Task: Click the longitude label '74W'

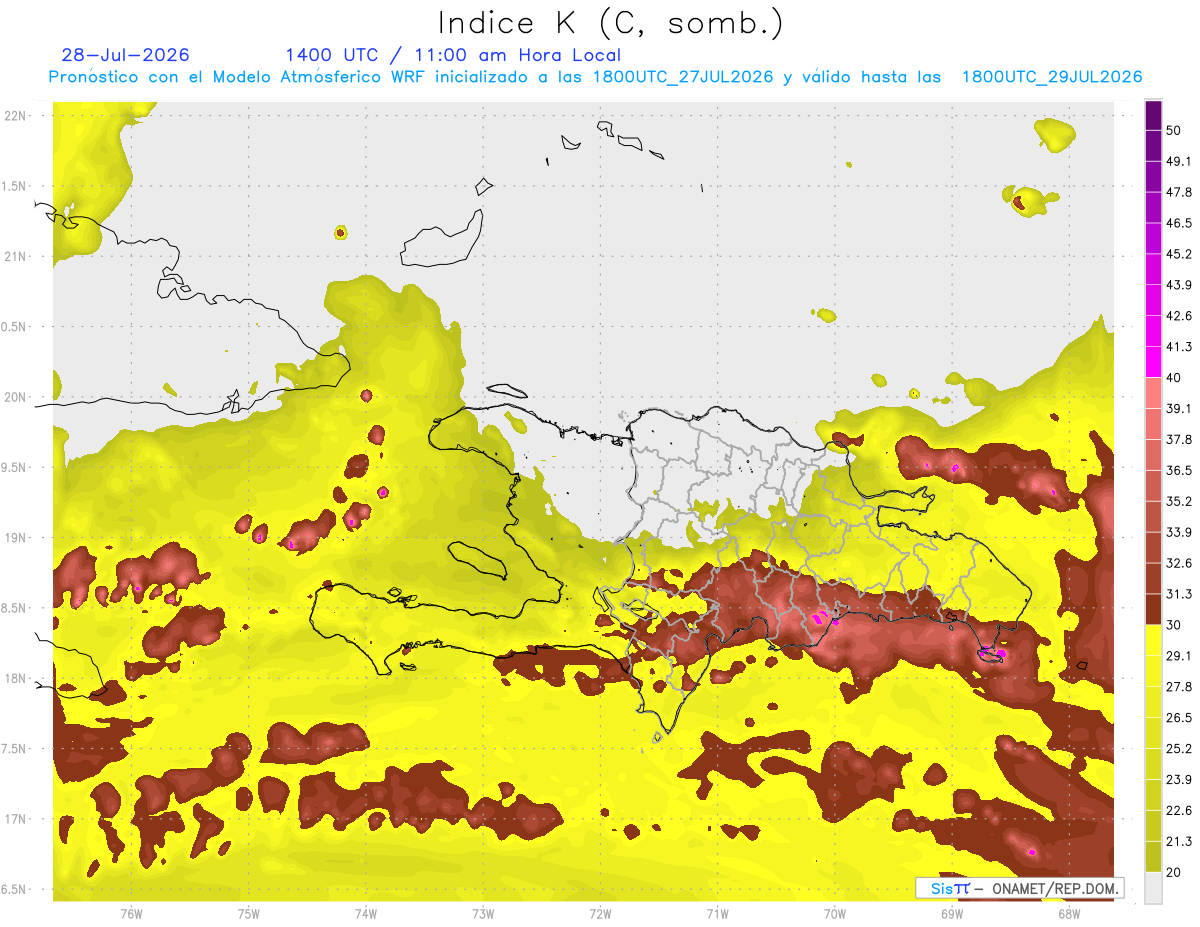Action: 365,913
